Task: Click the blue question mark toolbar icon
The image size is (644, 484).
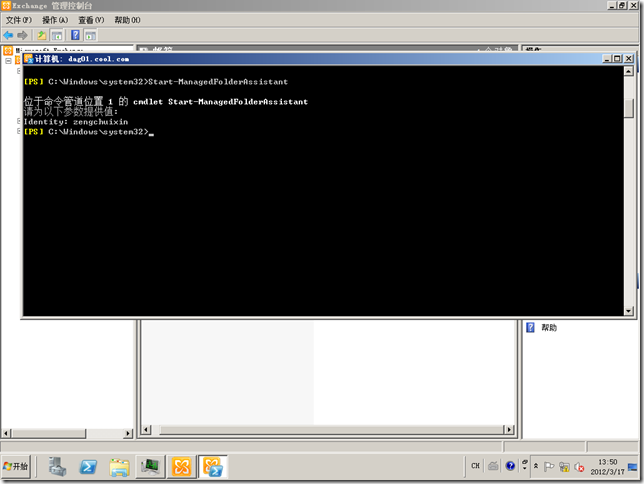Action: [x=75, y=35]
